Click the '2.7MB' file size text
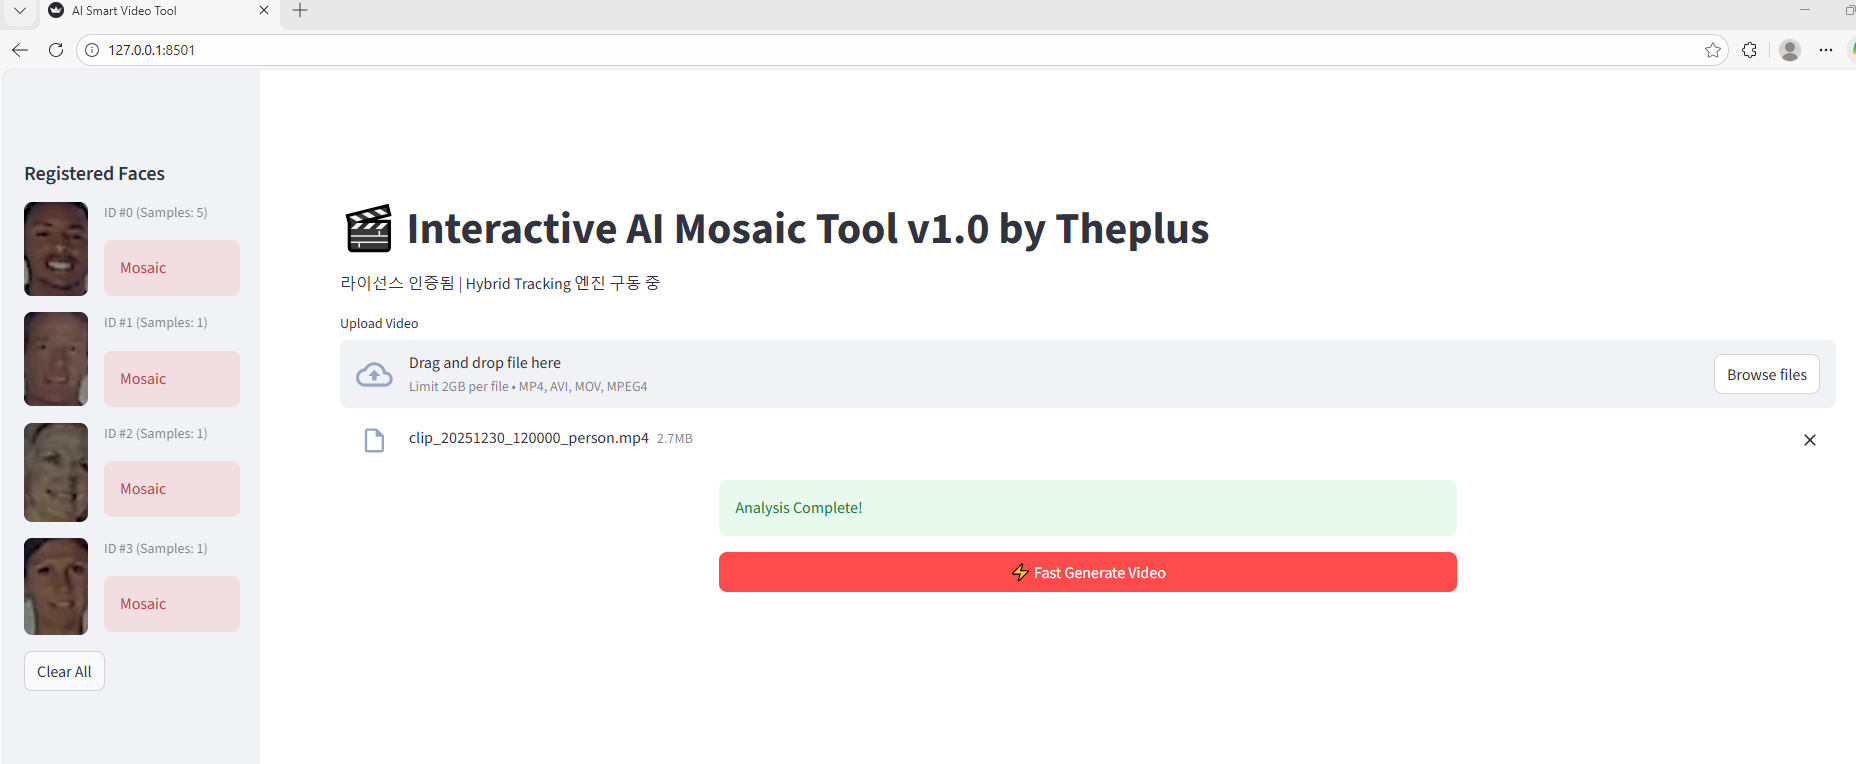 [675, 439]
